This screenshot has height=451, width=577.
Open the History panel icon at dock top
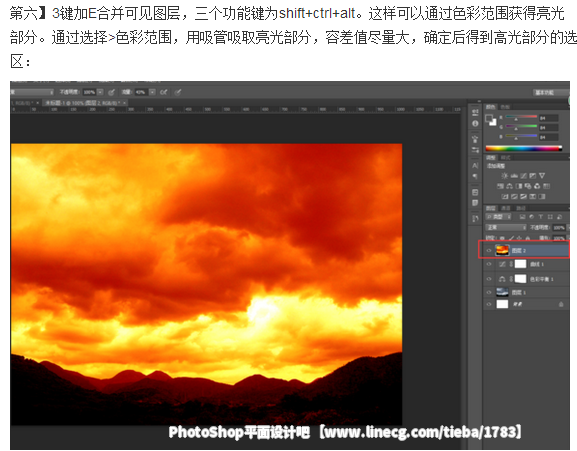tap(475, 112)
